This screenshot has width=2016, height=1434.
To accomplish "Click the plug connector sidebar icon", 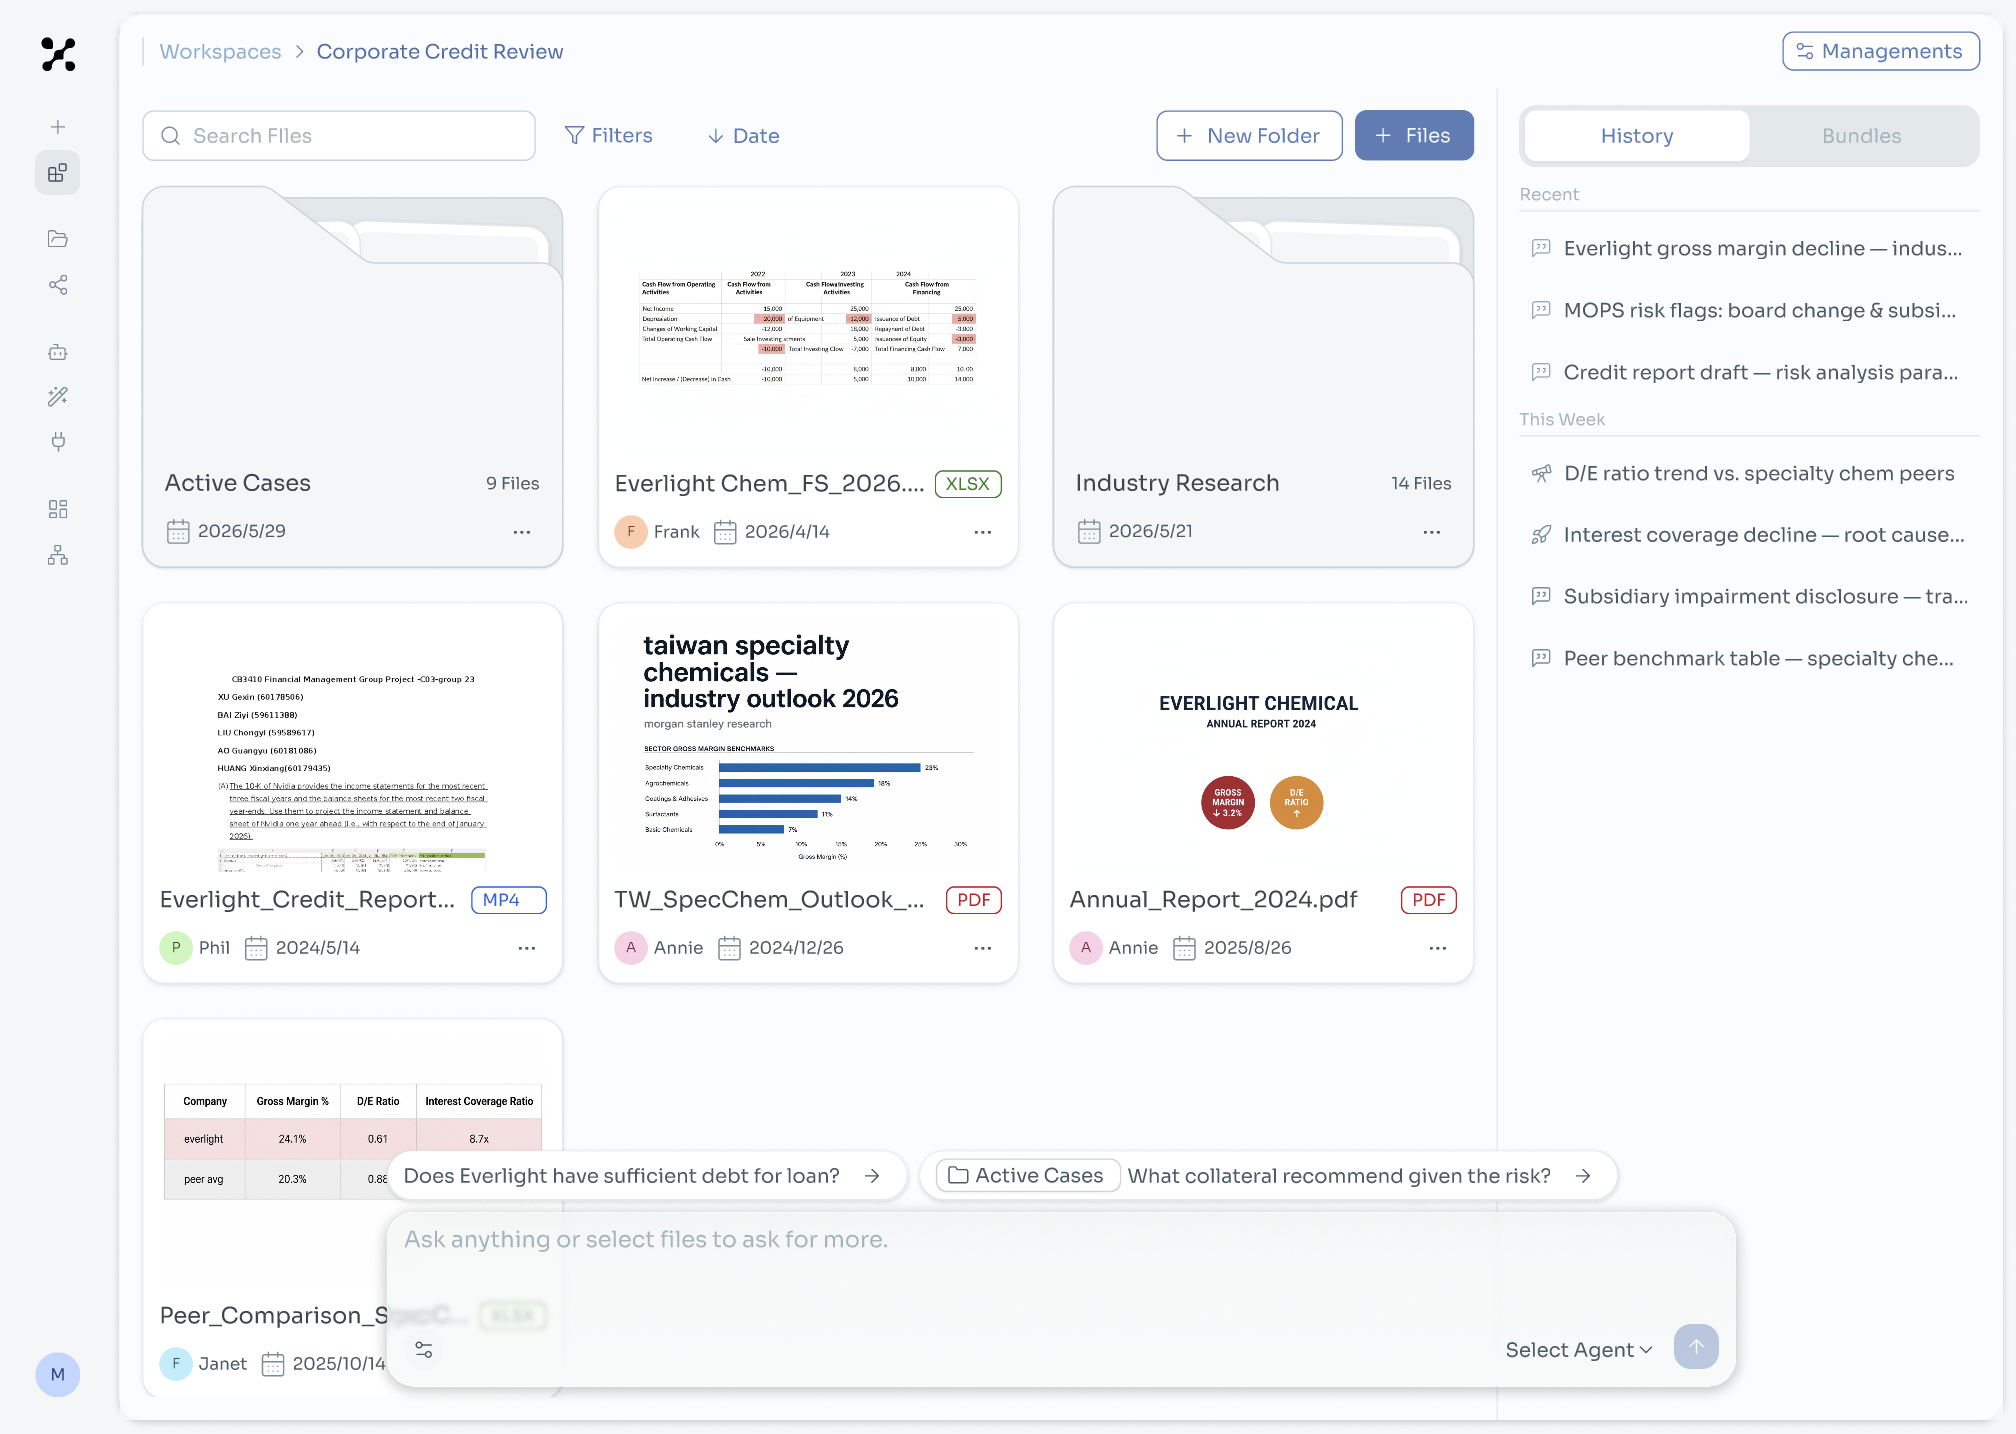I will (58, 442).
